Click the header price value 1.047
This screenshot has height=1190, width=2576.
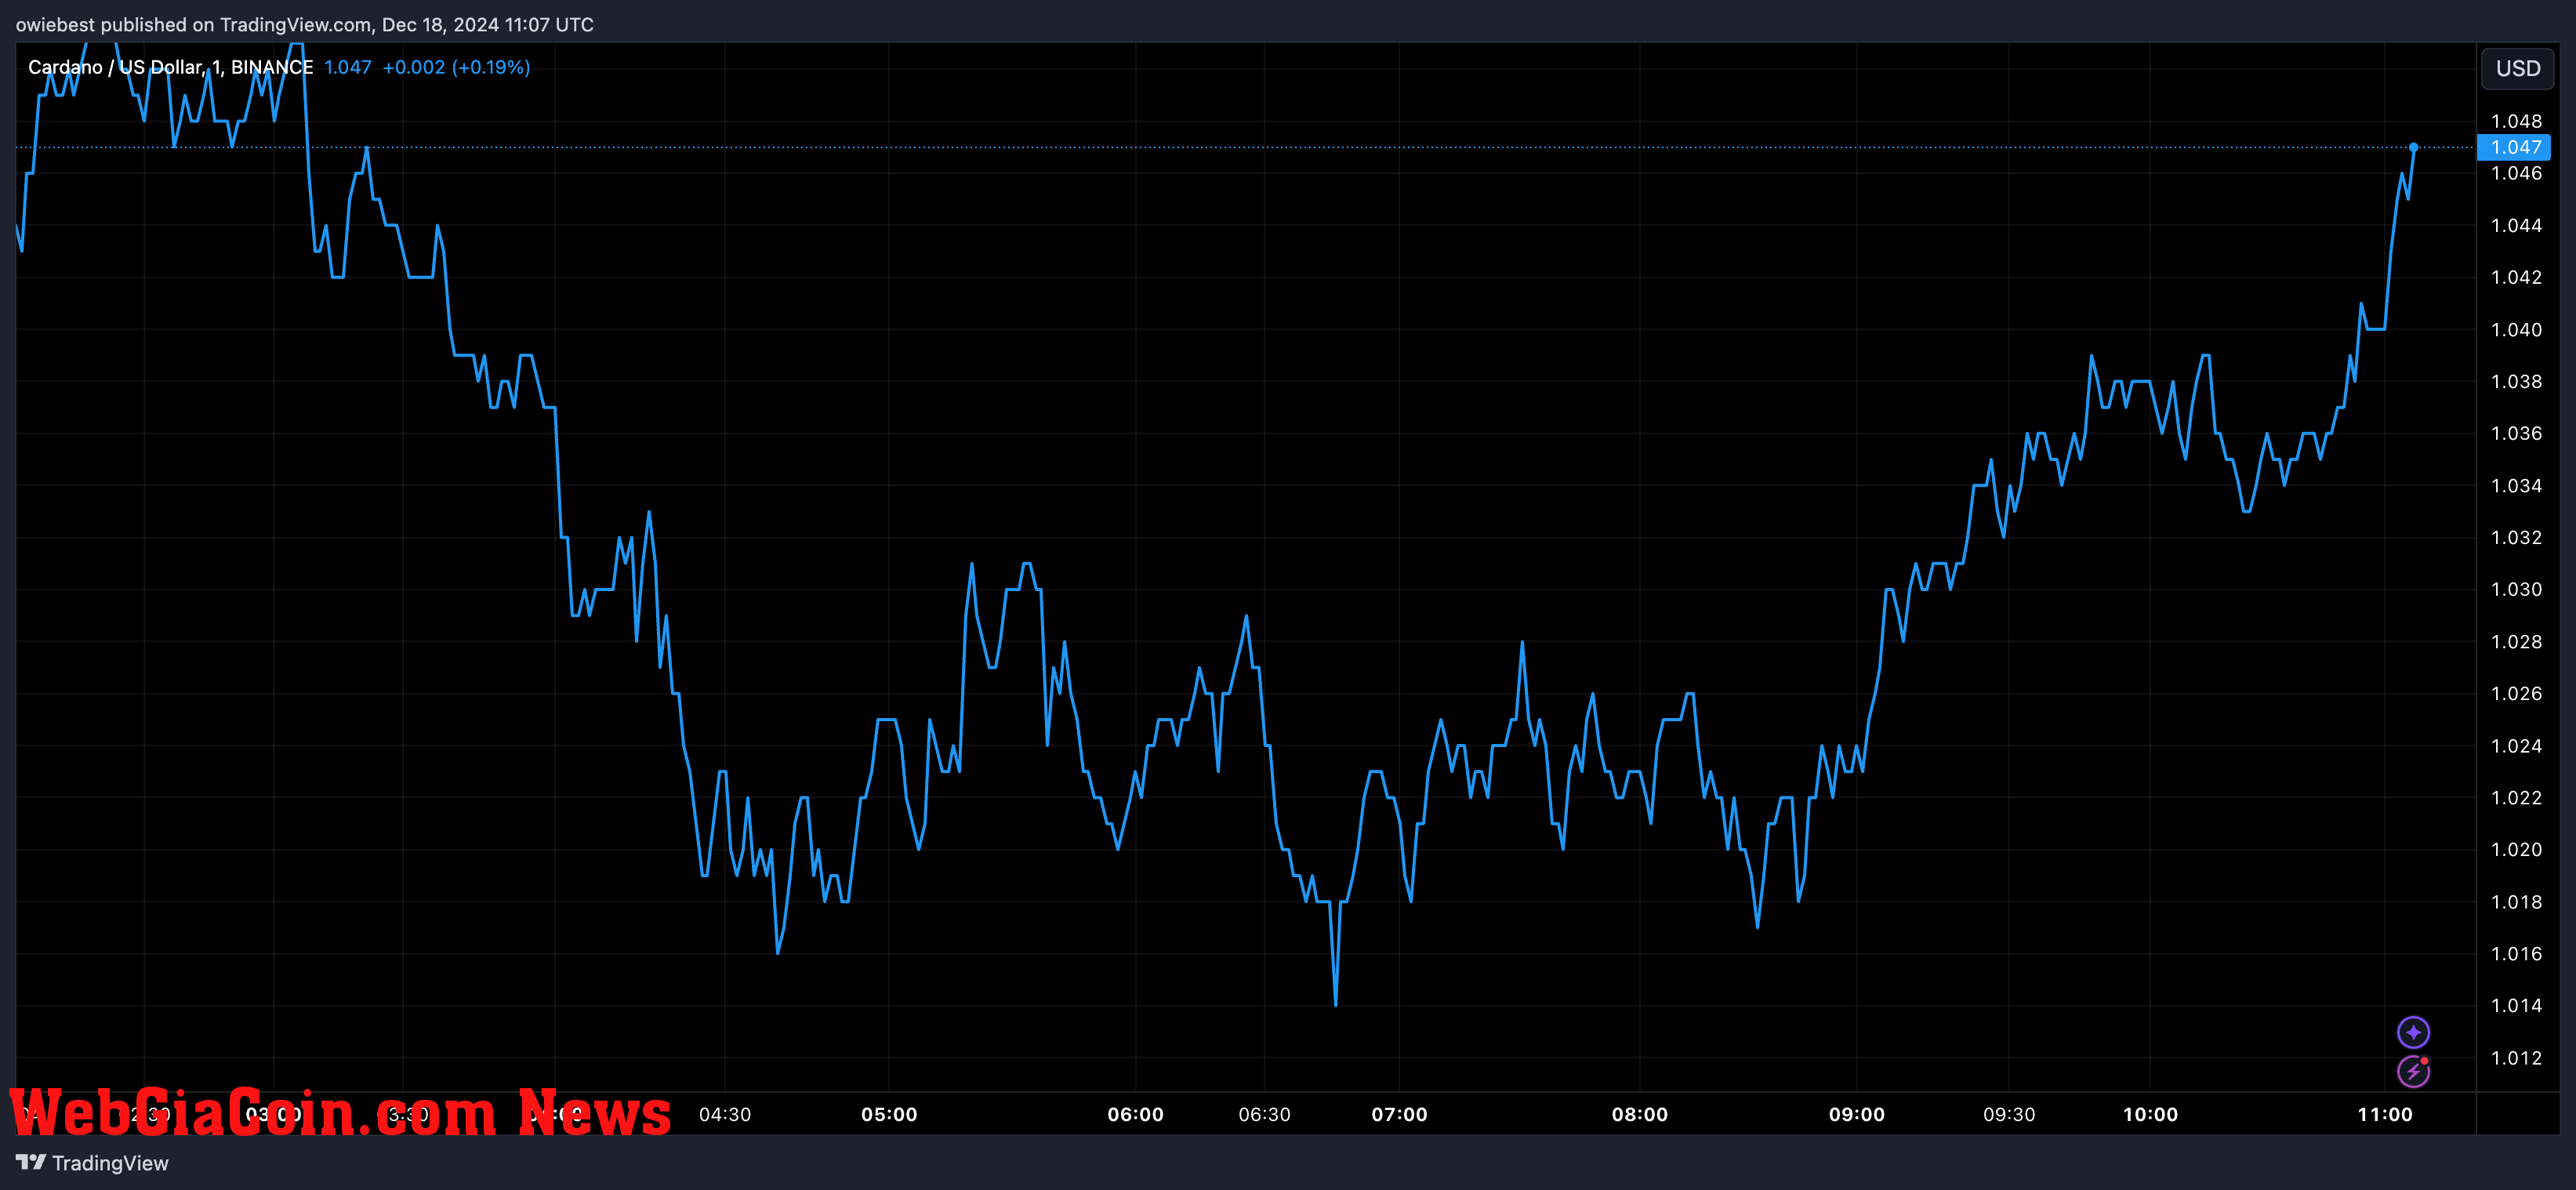(347, 67)
